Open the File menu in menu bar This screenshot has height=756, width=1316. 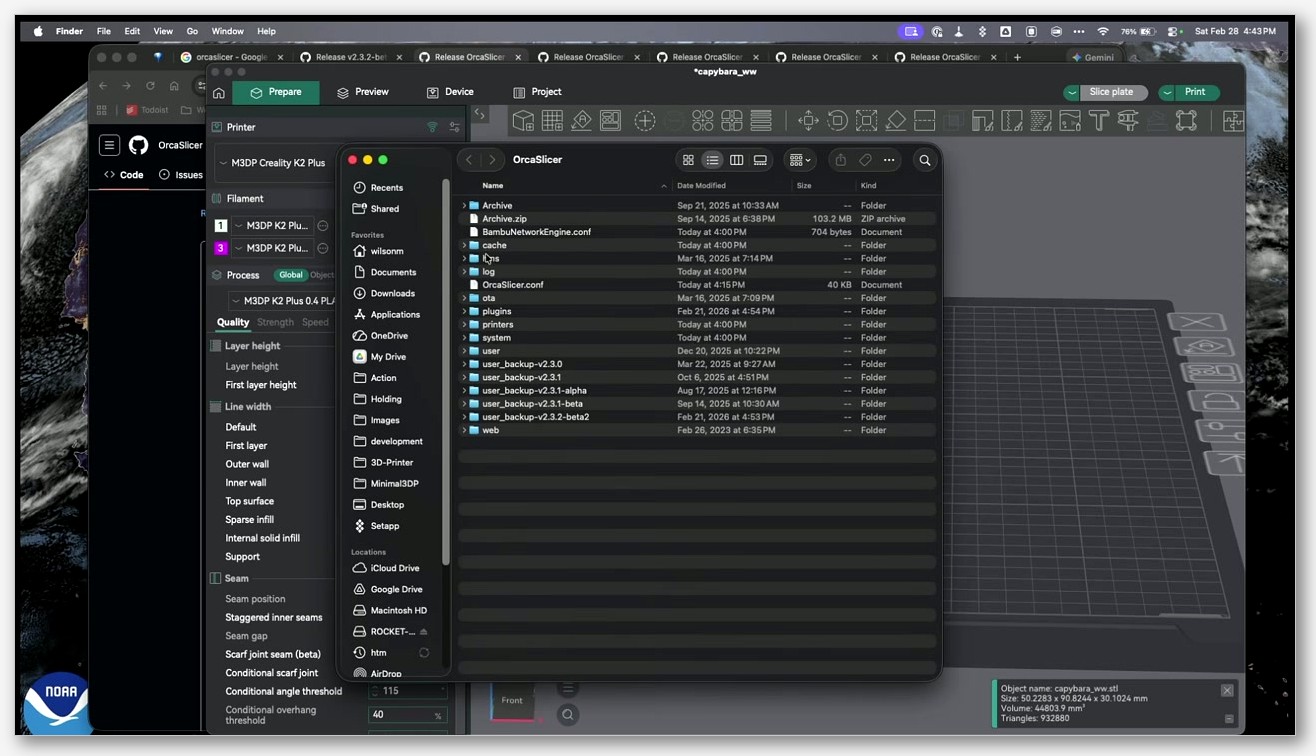coord(103,31)
